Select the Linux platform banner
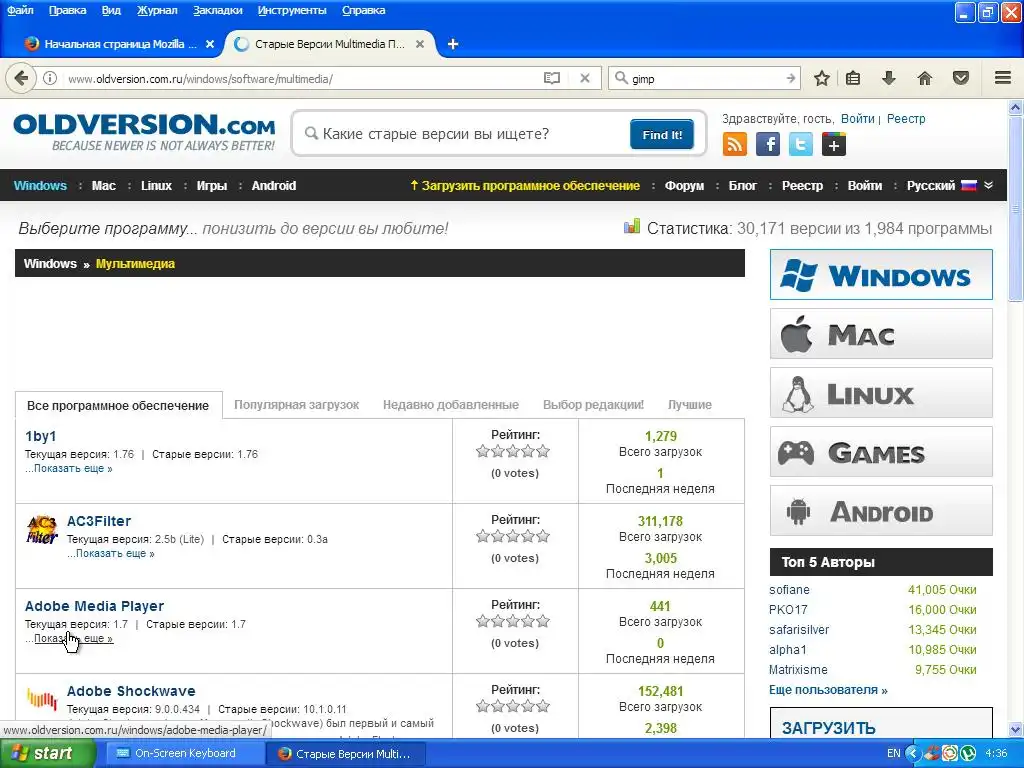 881,392
